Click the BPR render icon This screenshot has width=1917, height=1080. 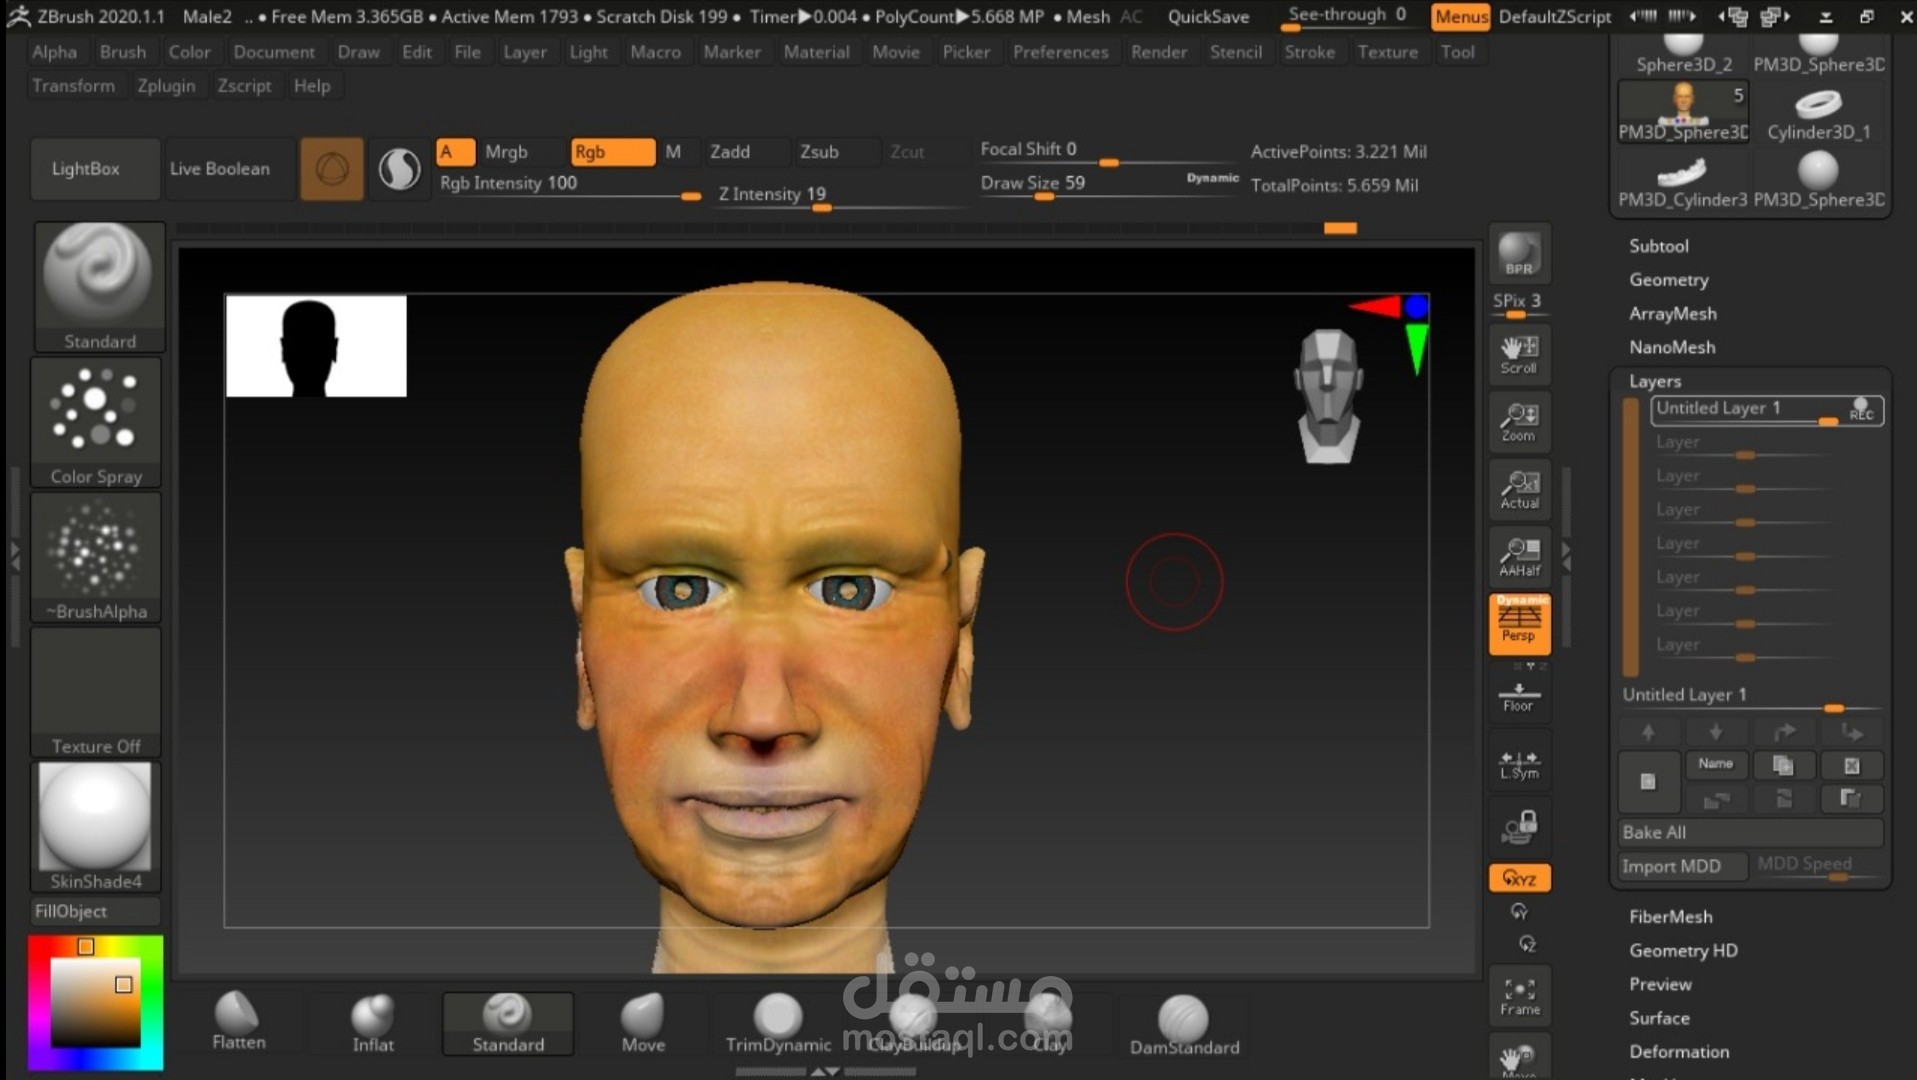(1518, 253)
